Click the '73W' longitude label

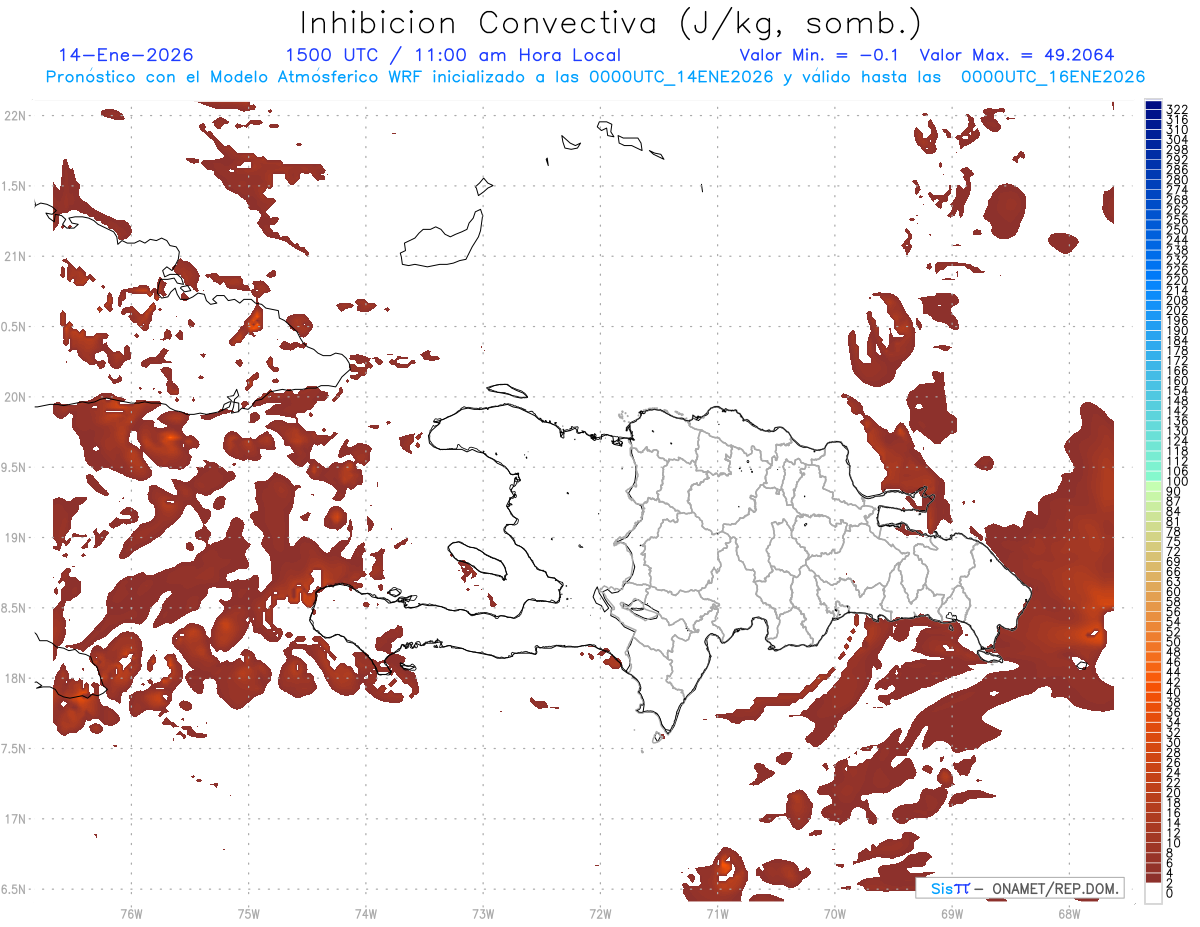point(483,913)
